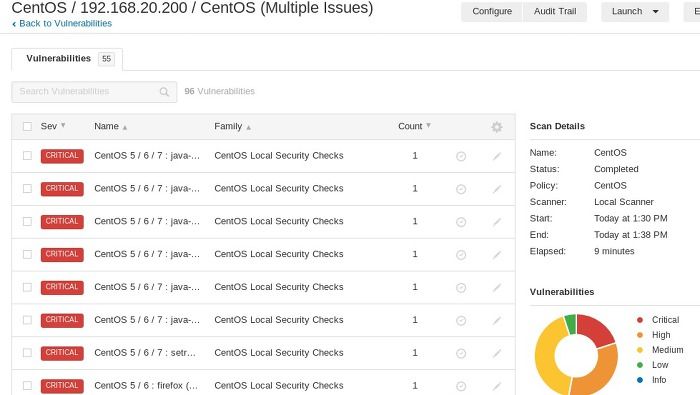Click the circle check icon in firefox row
Image resolution: width=700 pixels, height=395 pixels.
(x=461, y=386)
